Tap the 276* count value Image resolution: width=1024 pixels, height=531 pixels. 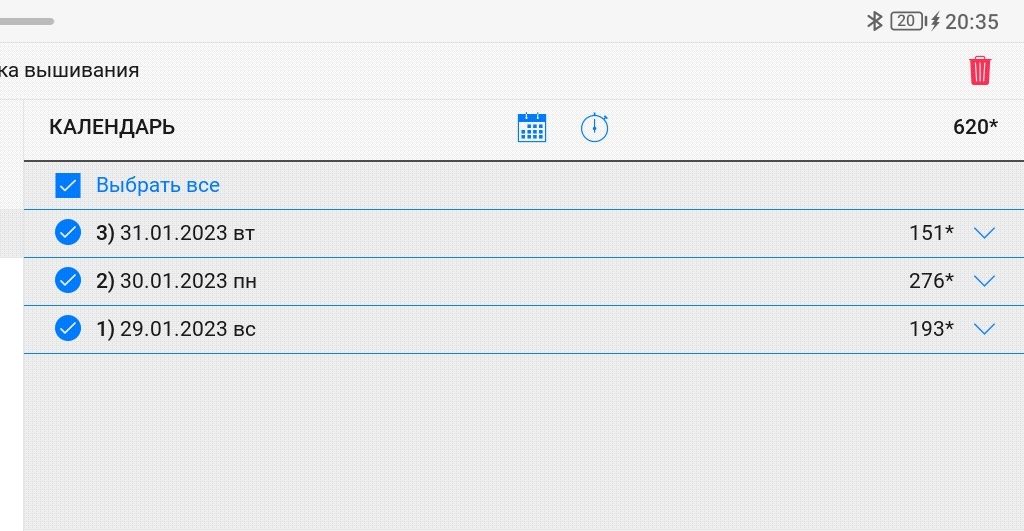pyautogui.click(x=931, y=281)
